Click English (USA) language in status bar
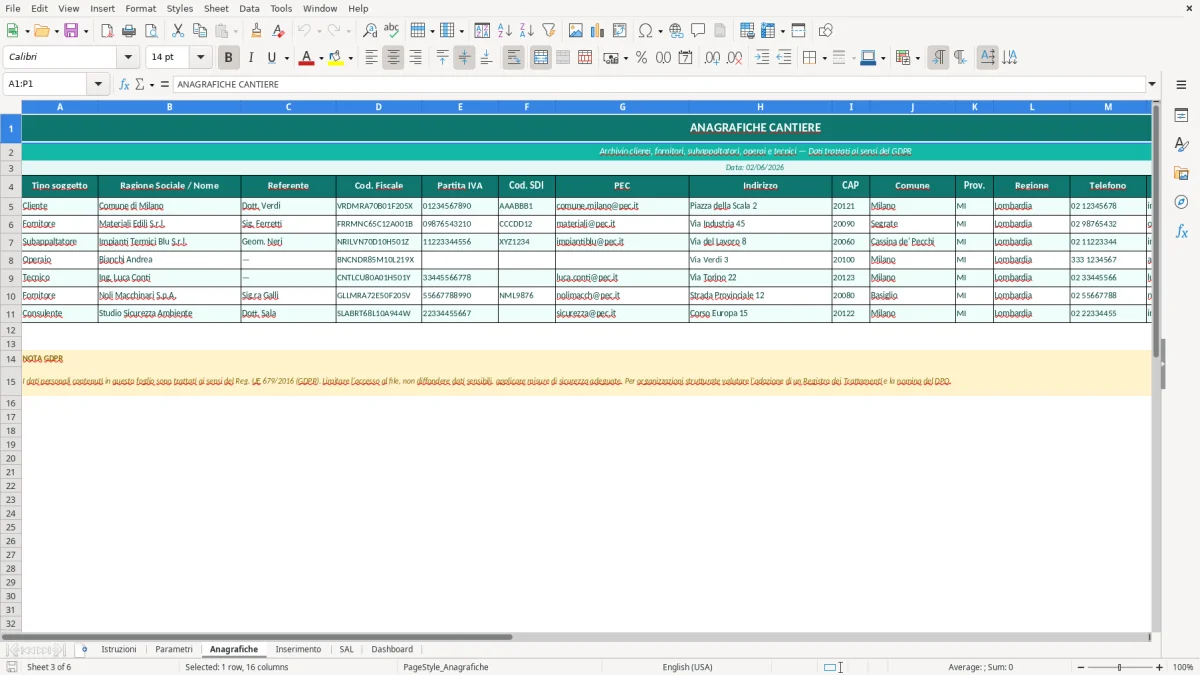This screenshot has width=1200, height=675. (x=687, y=667)
